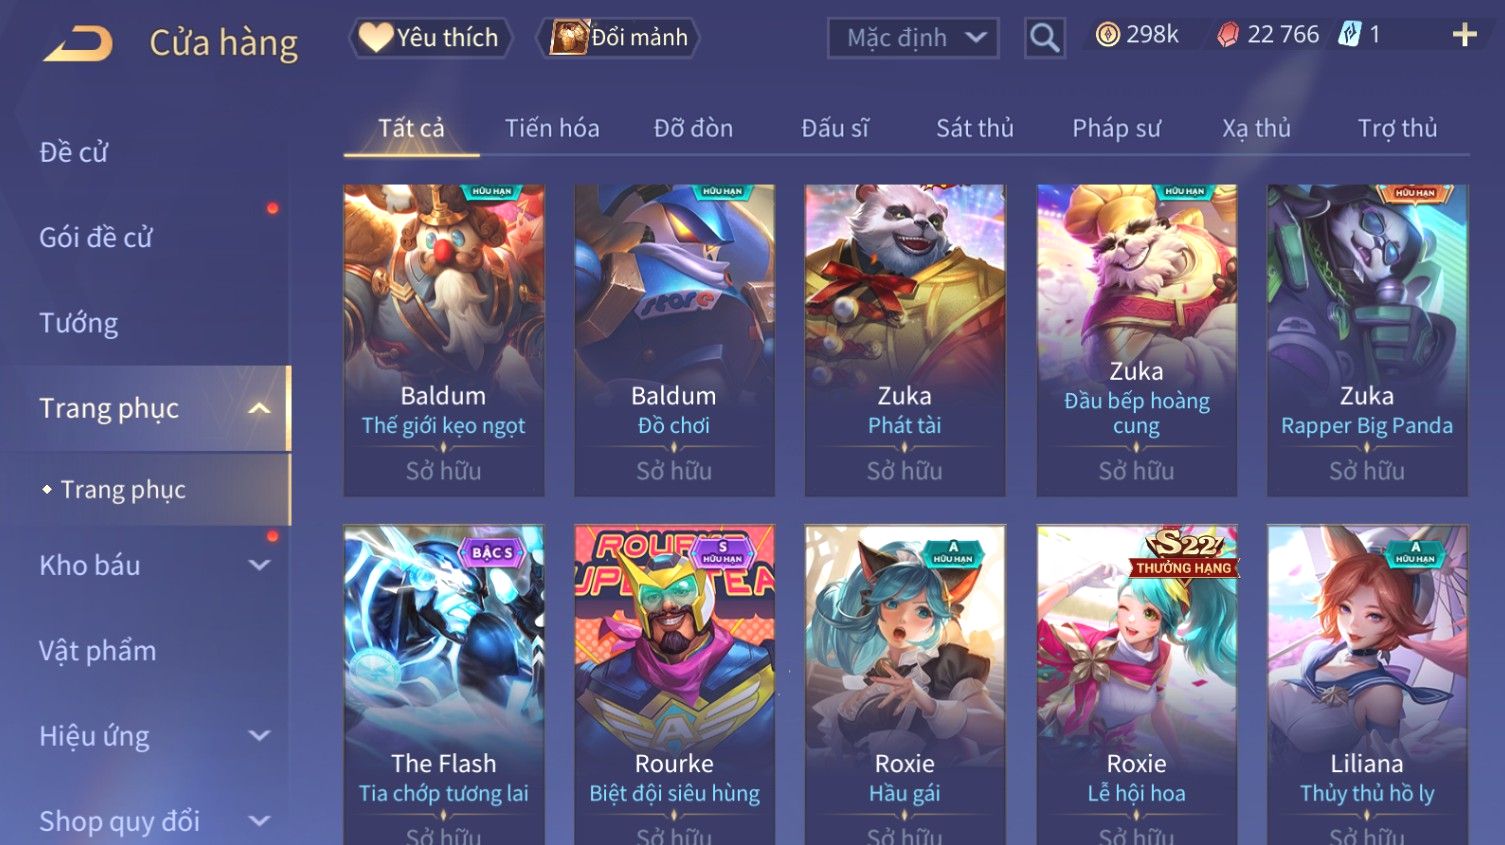
Task: Click the blue voucher ticket icon
Action: click(1350, 35)
